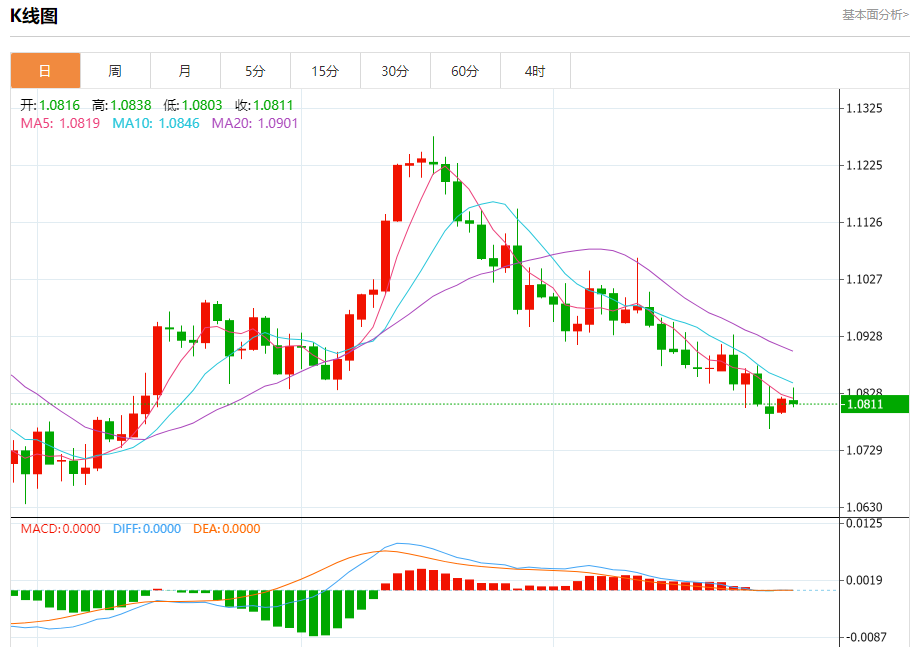Click the DIFF value label
The width and height of the screenshot is (917, 647).
pyautogui.click(x=147, y=529)
